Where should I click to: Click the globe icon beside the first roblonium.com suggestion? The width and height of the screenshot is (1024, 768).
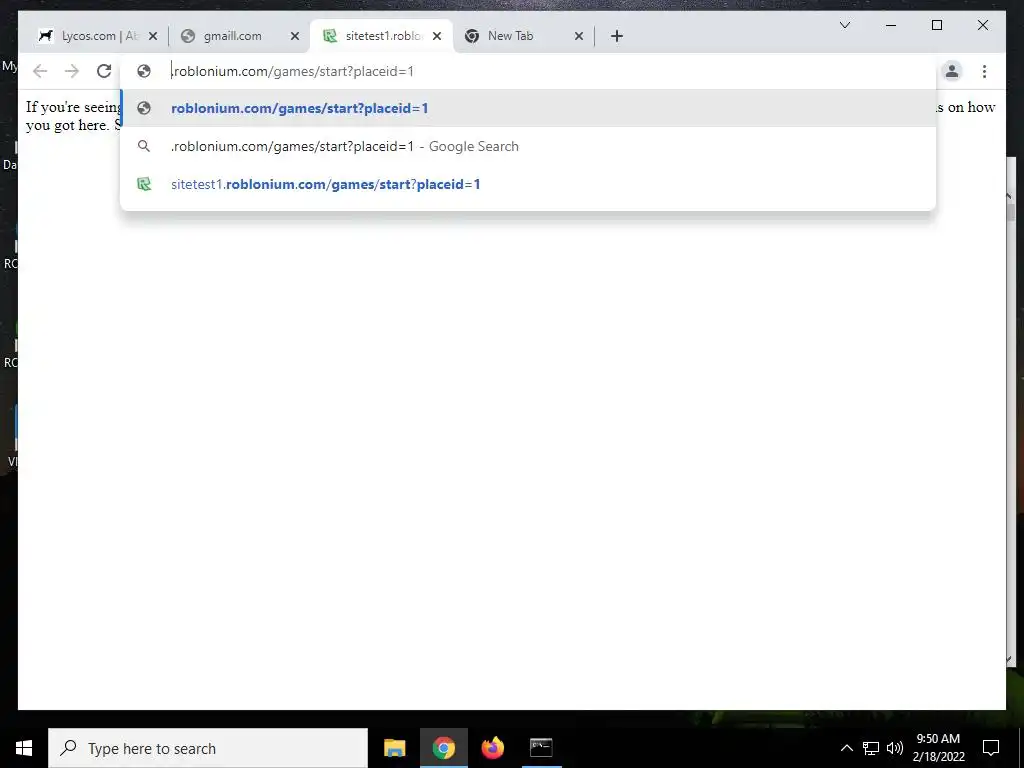pyautogui.click(x=144, y=108)
